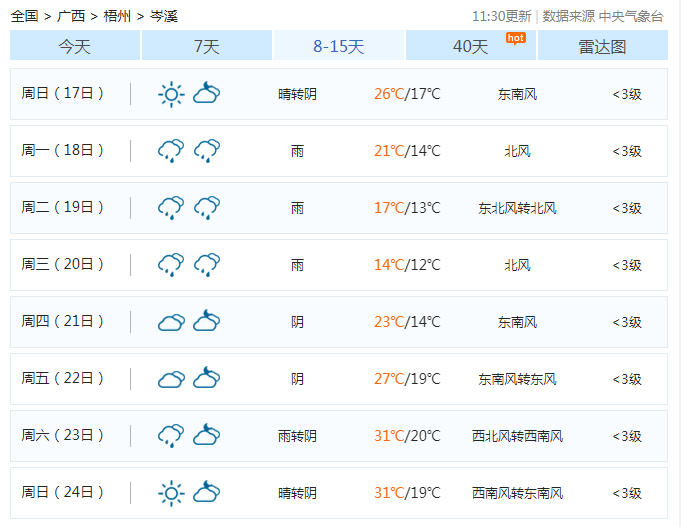This screenshot has width=681, height=527.
Task: Click the daytime rain icon for Wednesday 20日
Action: [x=171, y=265]
